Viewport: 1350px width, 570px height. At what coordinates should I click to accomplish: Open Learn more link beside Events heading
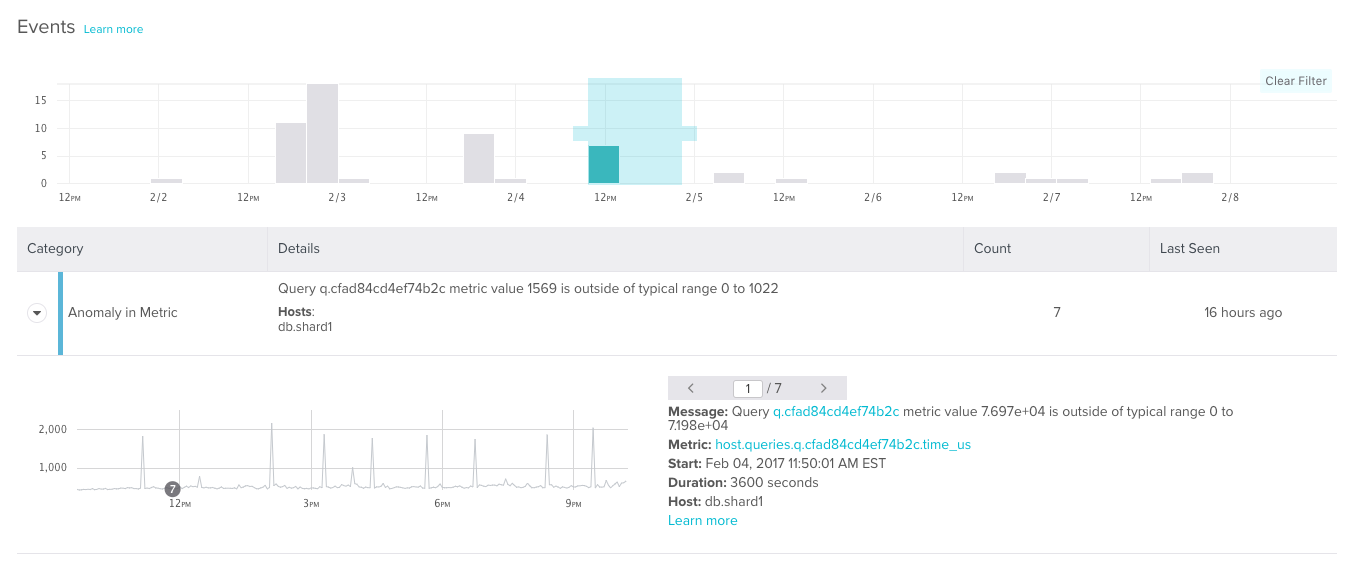[x=113, y=29]
